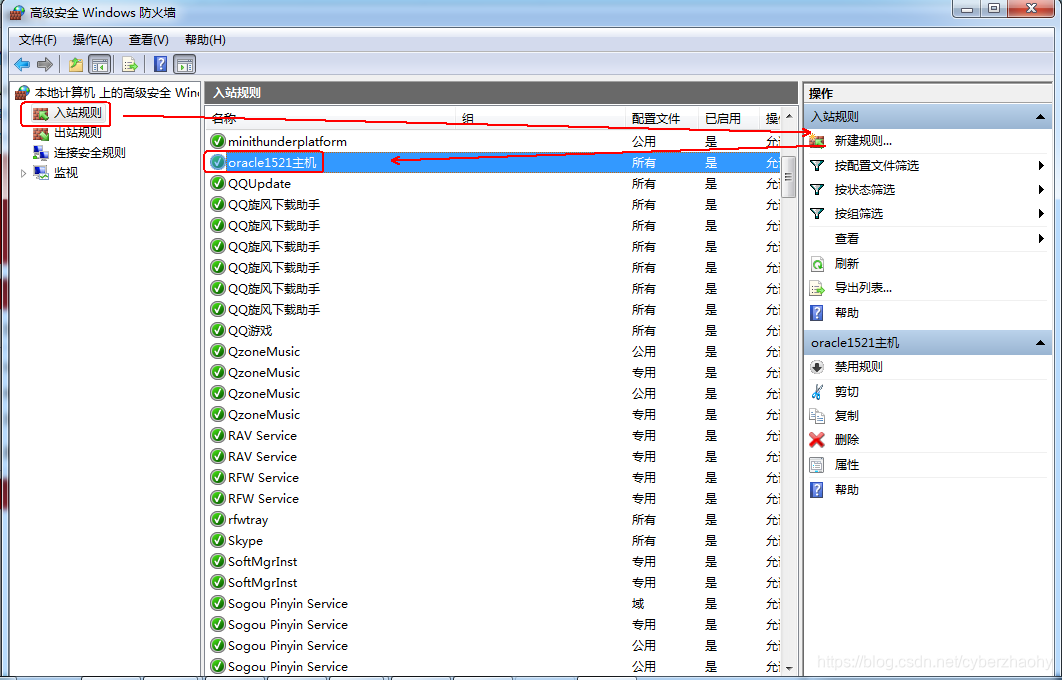Click the 按配置文件筛选 funnel icon

coord(817,166)
